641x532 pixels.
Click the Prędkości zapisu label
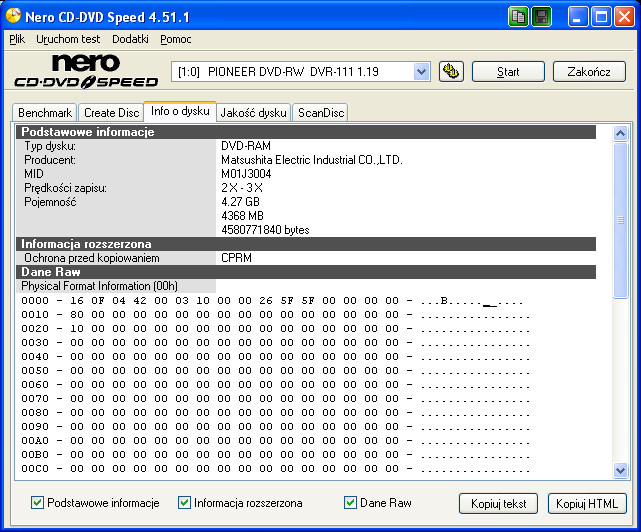pos(65,188)
